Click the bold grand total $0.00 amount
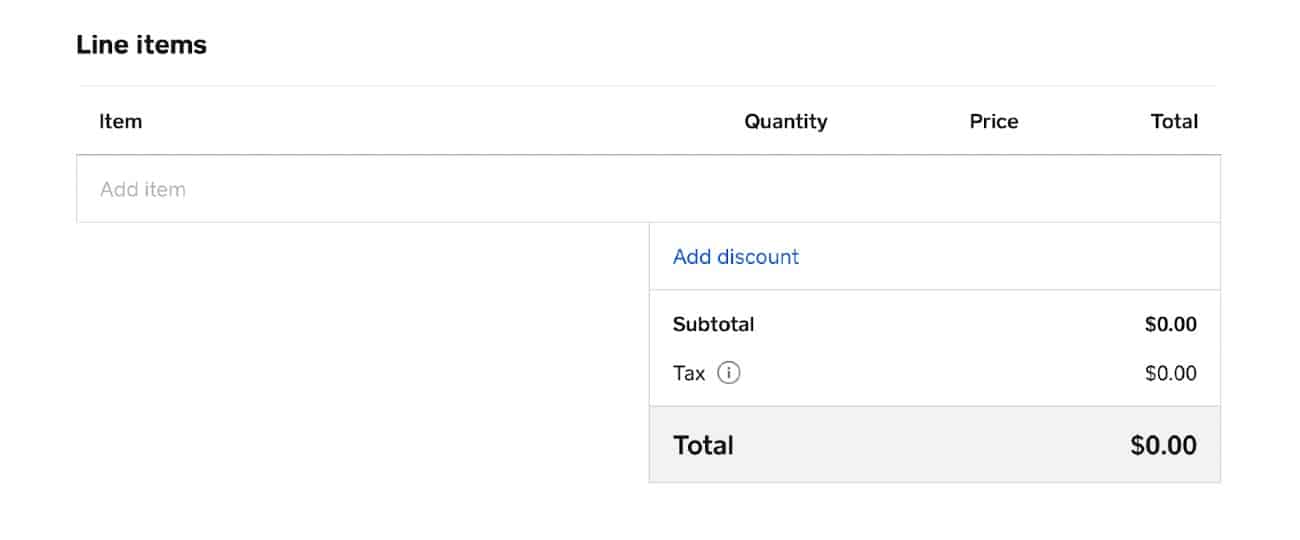The image size is (1300, 540). pyautogui.click(x=1163, y=445)
